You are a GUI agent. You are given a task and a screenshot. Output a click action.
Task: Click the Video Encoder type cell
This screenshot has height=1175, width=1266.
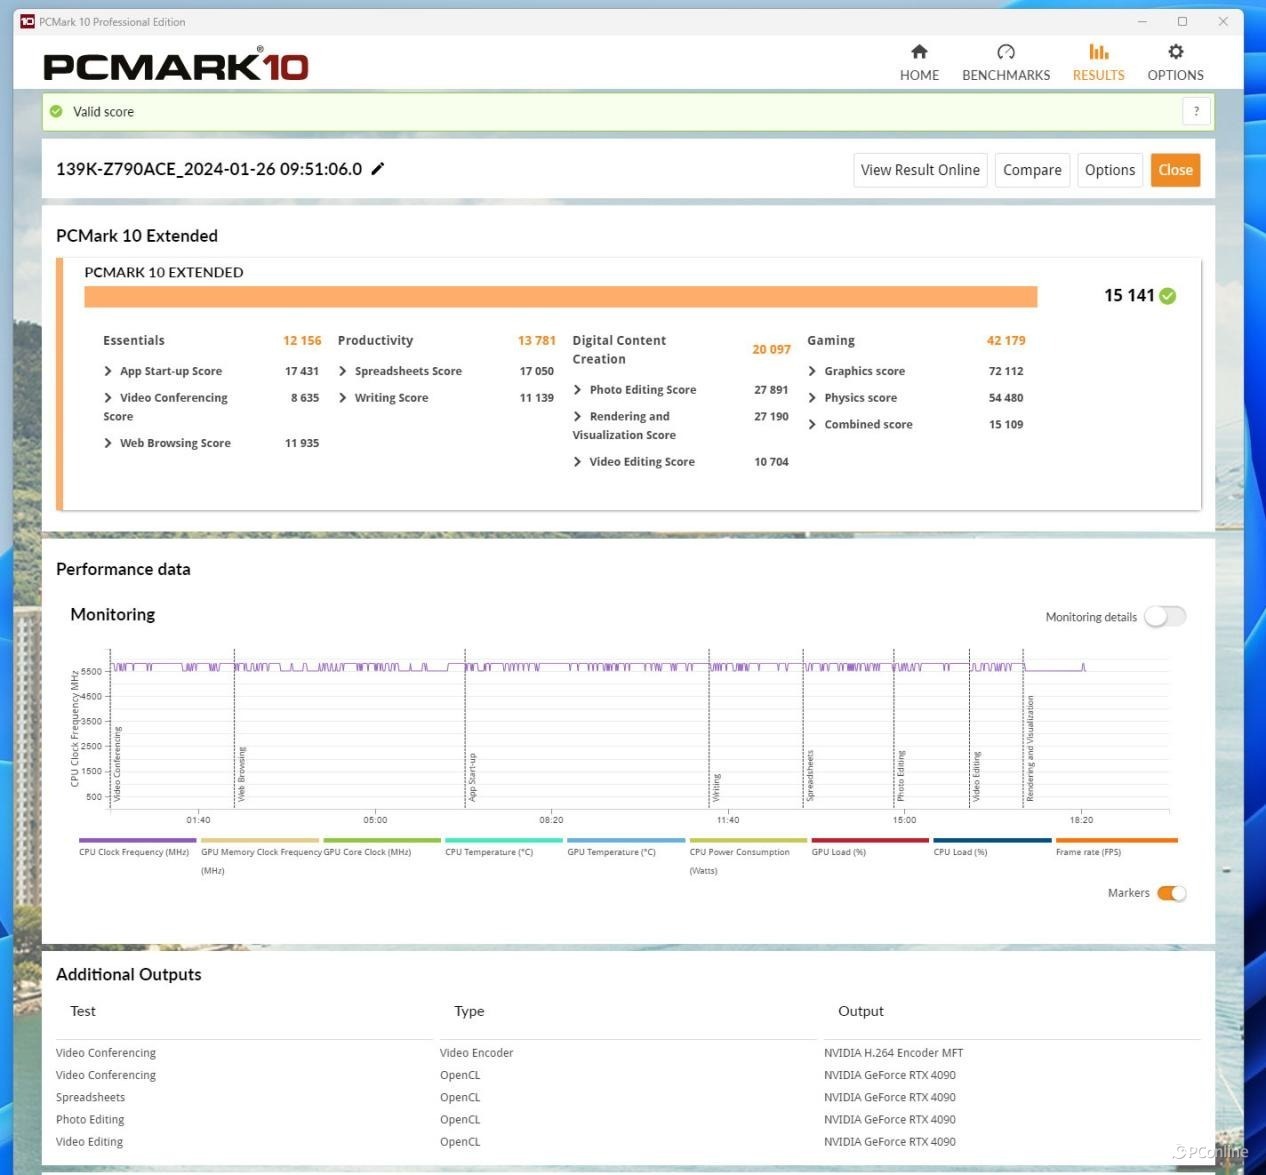click(476, 1053)
